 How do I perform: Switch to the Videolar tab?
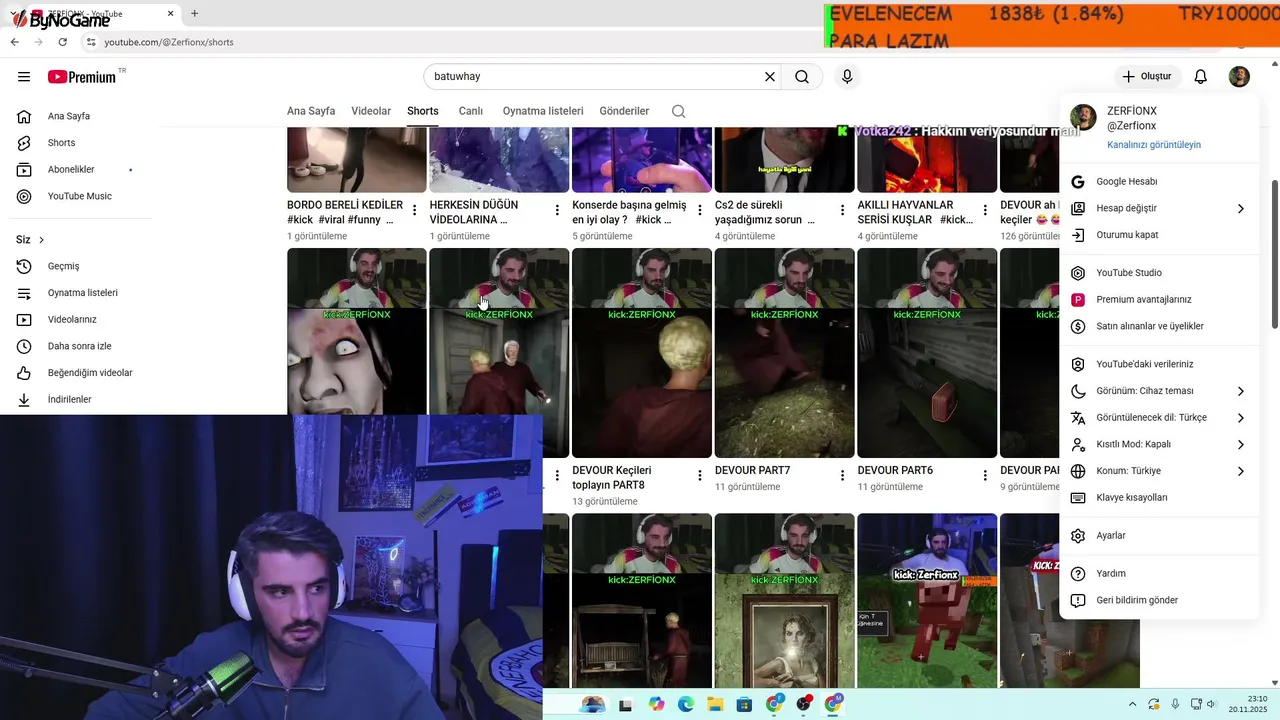[371, 111]
